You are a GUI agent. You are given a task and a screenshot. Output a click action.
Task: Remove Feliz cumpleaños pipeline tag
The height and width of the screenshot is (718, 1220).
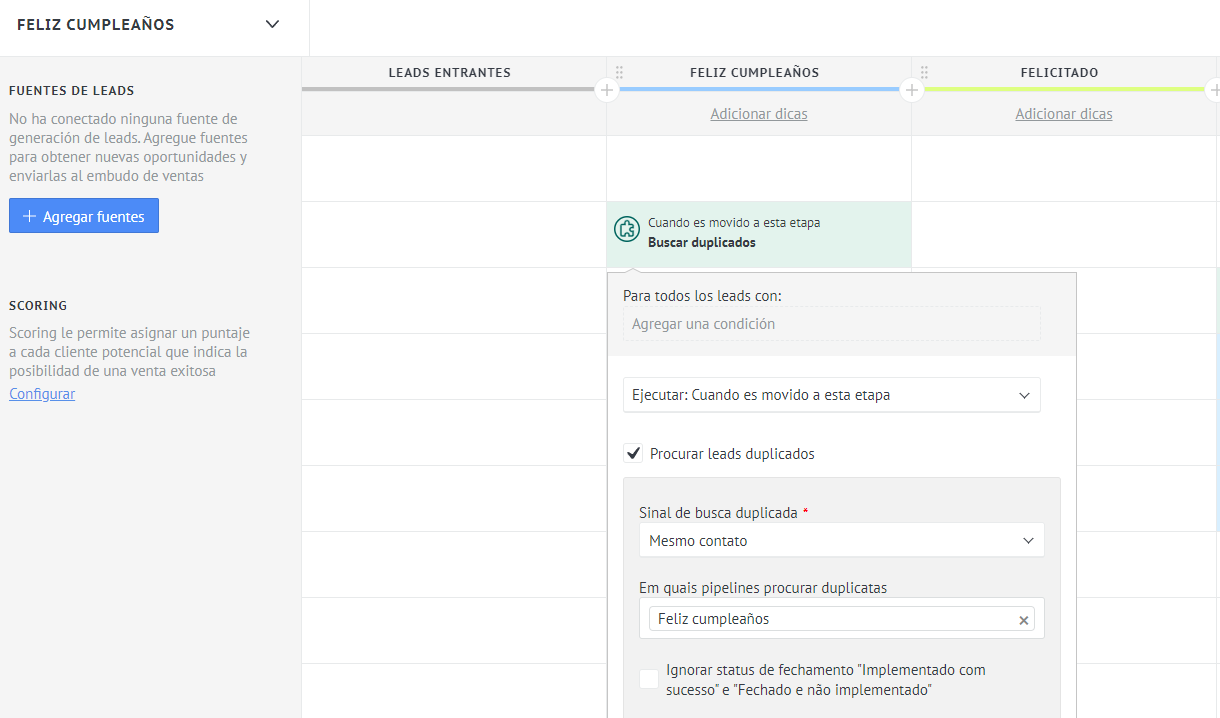pos(1023,620)
